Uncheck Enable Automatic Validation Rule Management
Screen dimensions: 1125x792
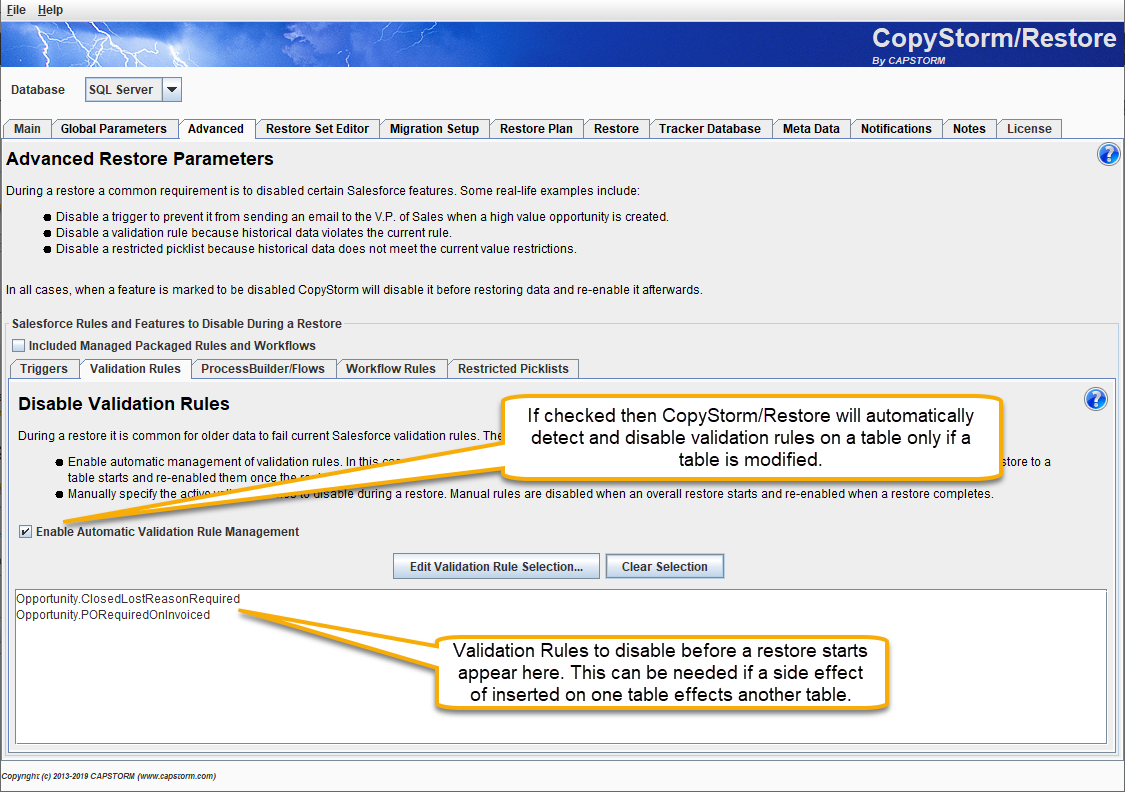click(25, 532)
